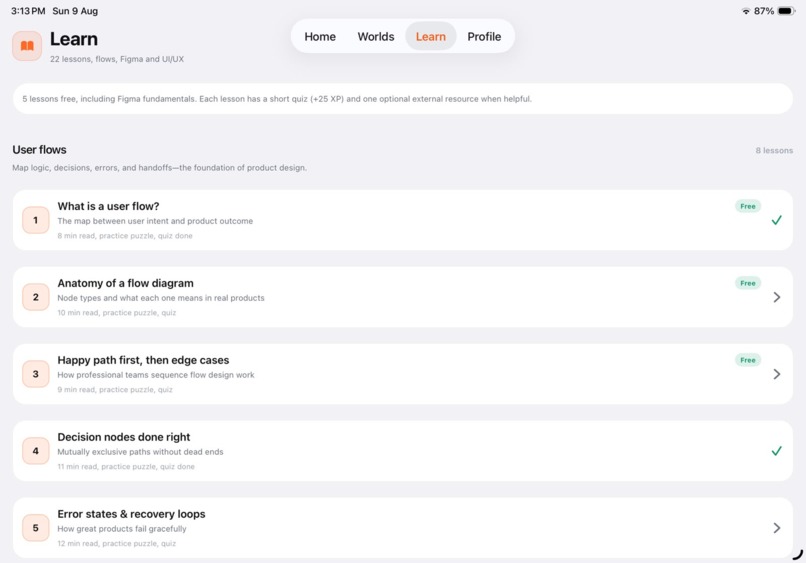
Task: Click the 3:13 PM clock
Action: [28, 11]
